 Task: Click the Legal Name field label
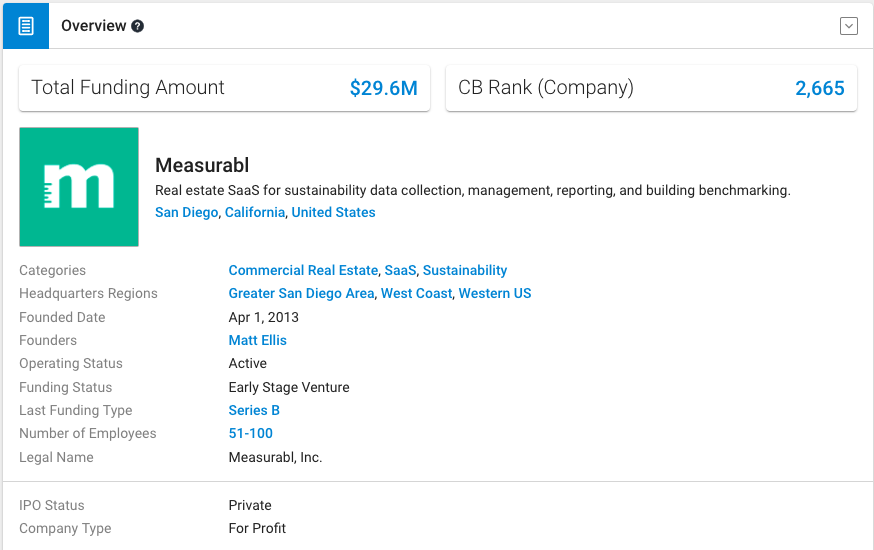click(56, 457)
